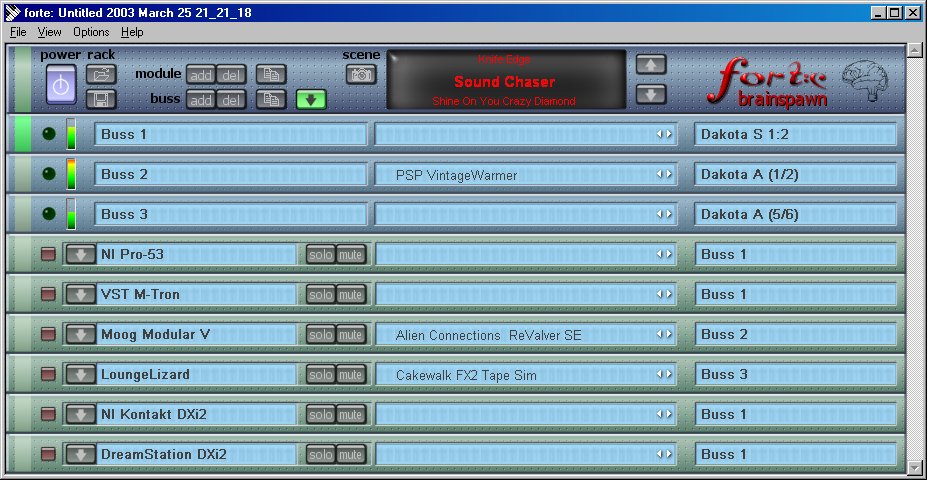Toggle LoungeLizard module enable indicator
Image resolution: width=927 pixels, height=480 pixels.
point(48,374)
